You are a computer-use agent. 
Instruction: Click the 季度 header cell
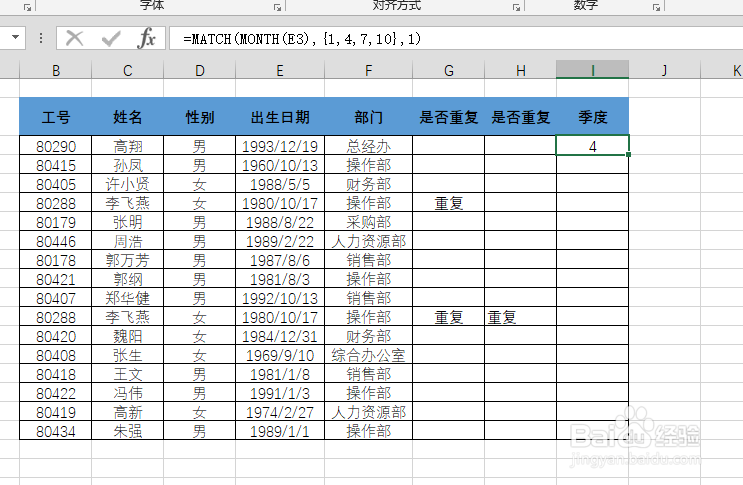[593, 117]
